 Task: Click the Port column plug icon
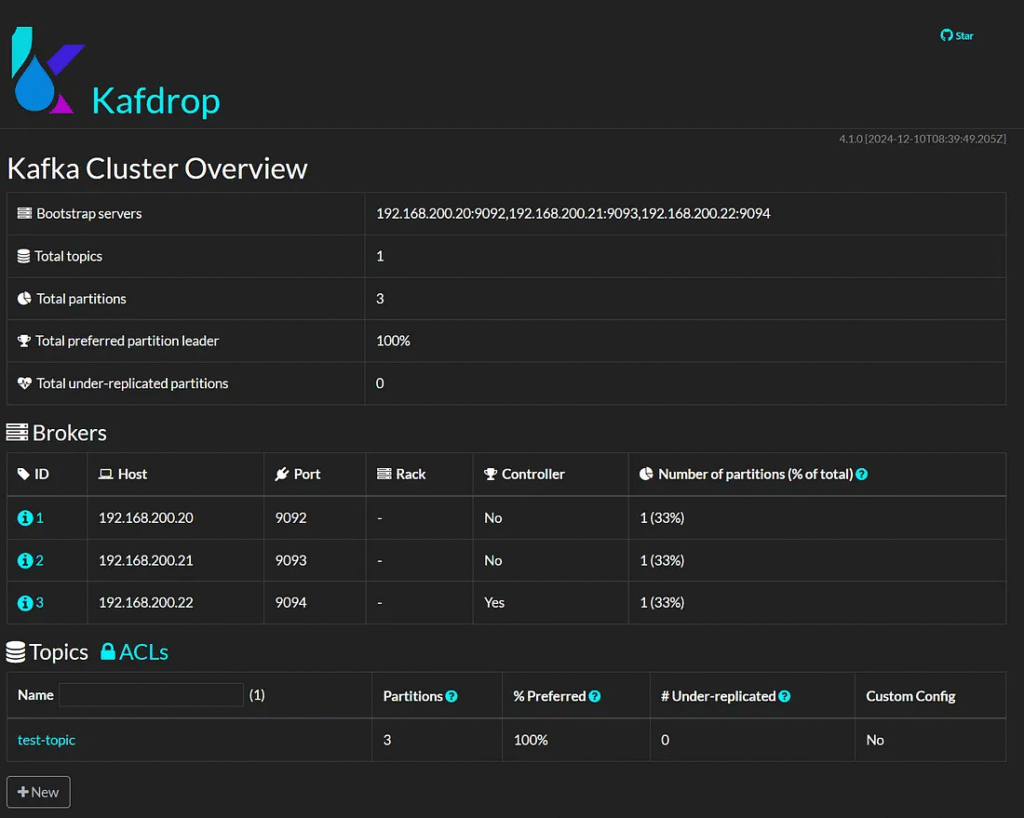click(x=281, y=474)
